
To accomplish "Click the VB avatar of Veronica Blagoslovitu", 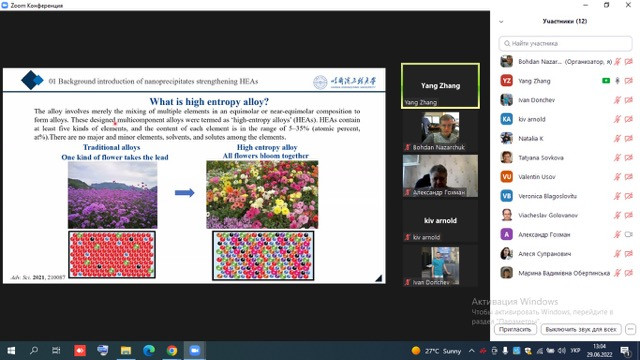I will tap(507, 196).
